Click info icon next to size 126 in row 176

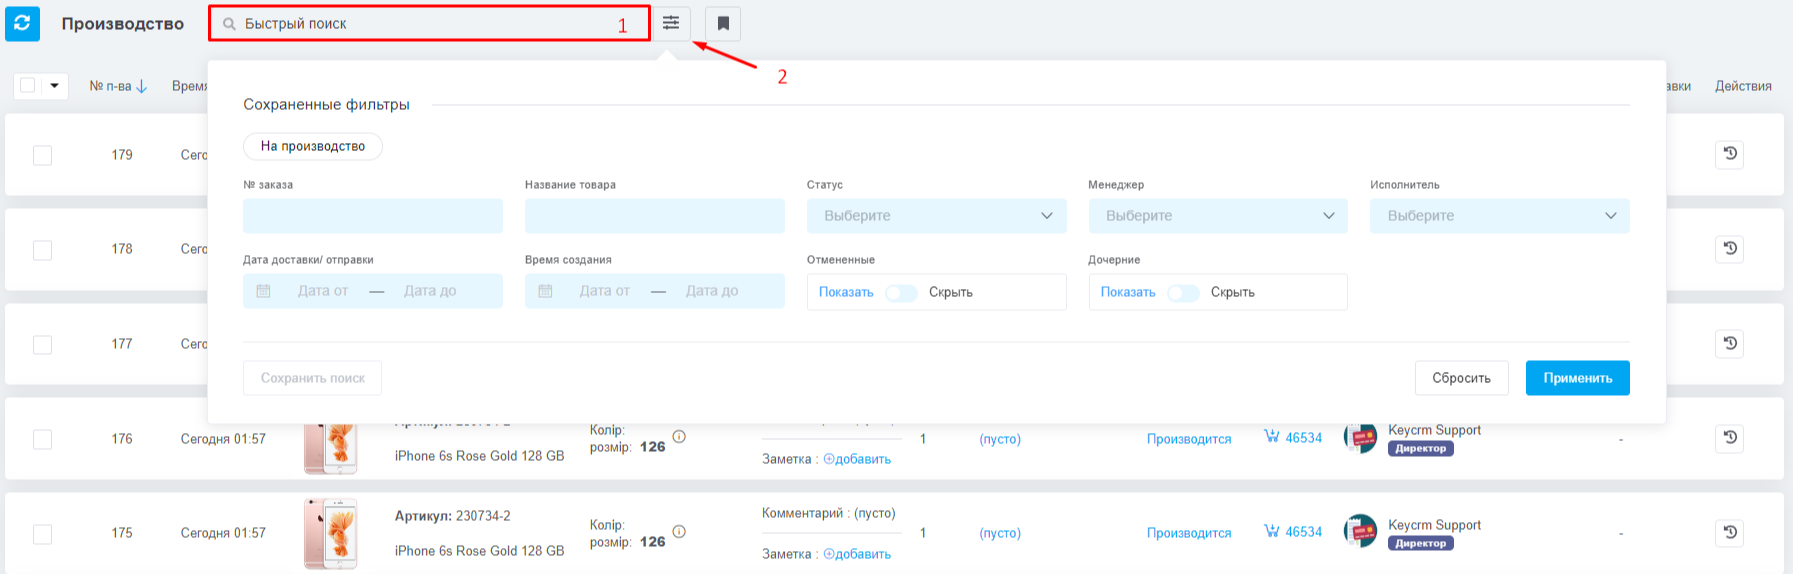coord(679,437)
